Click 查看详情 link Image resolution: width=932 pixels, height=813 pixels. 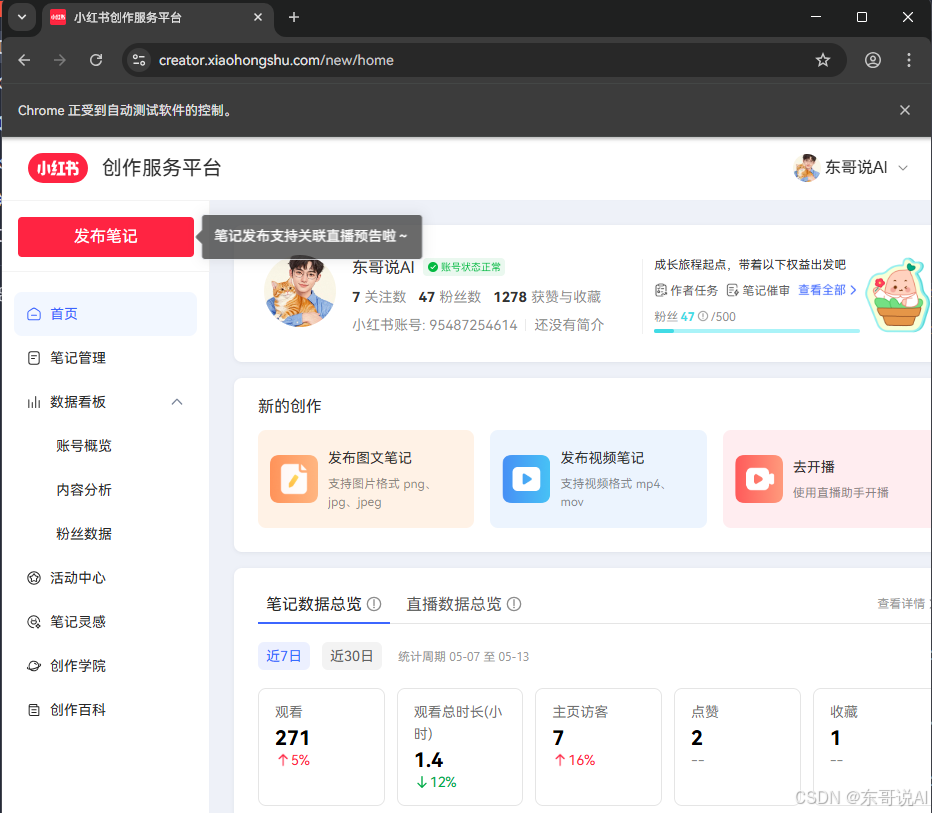tap(900, 604)
